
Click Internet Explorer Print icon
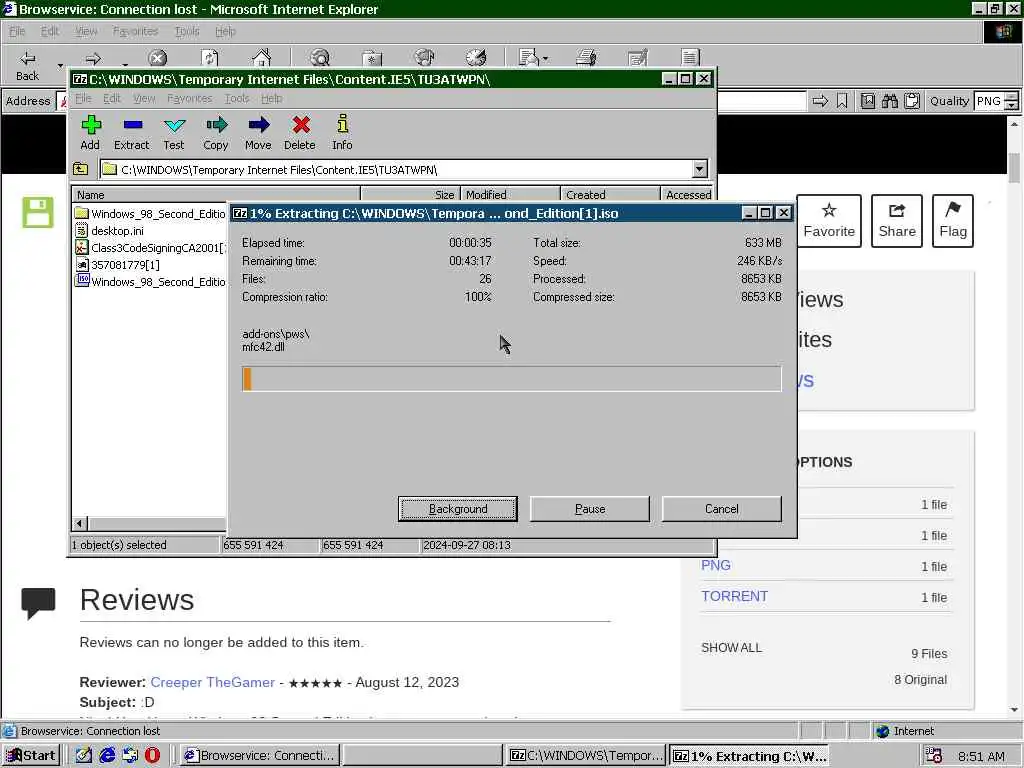[586, 59]
